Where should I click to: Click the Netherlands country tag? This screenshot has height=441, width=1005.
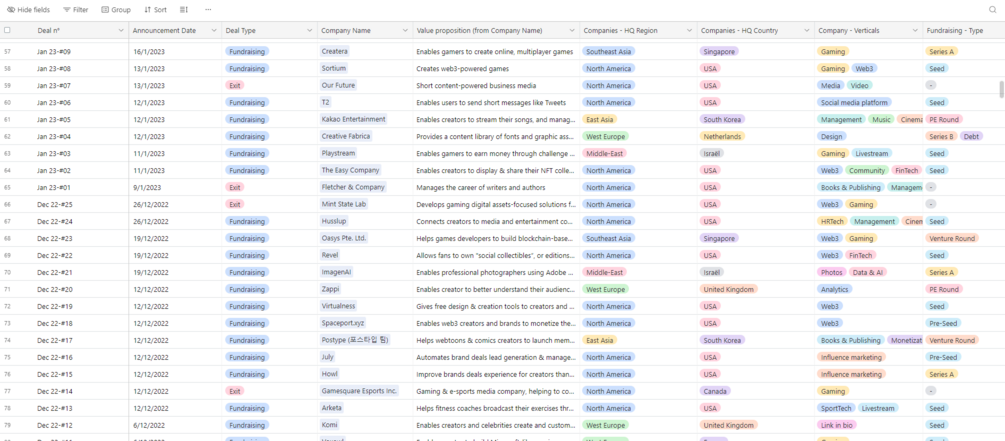point(722,137)
